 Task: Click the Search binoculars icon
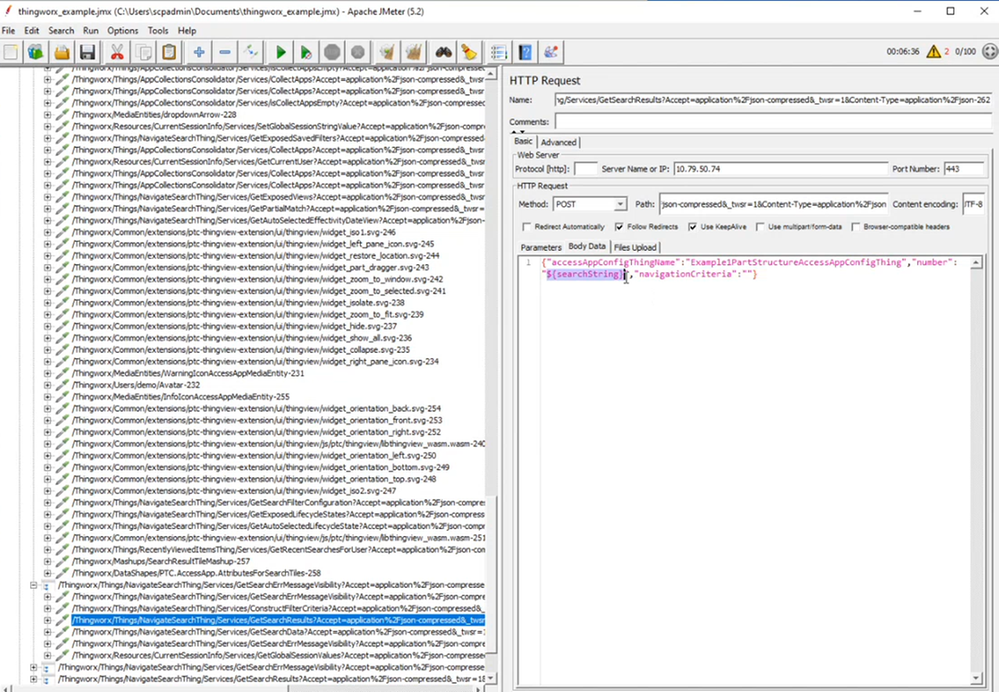[444, 52]
